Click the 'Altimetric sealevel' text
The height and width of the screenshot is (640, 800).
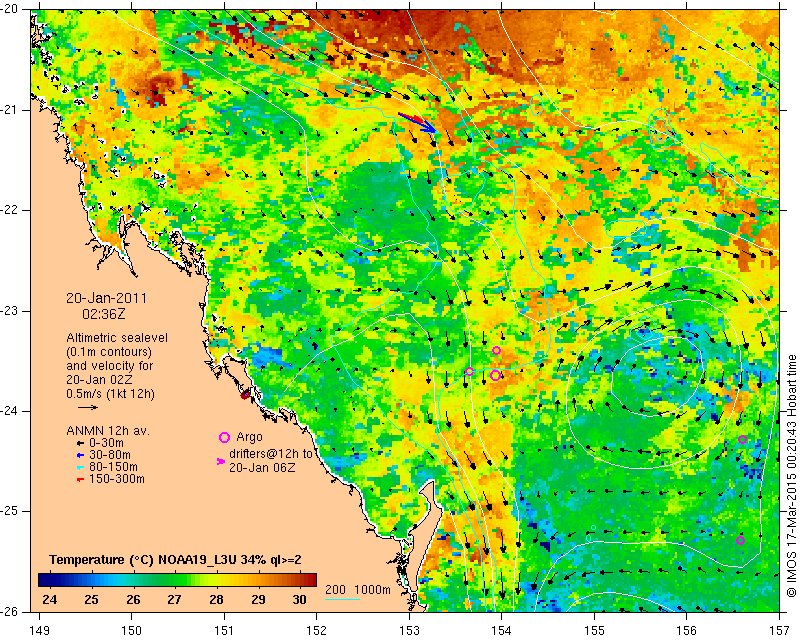click(117, 338)
